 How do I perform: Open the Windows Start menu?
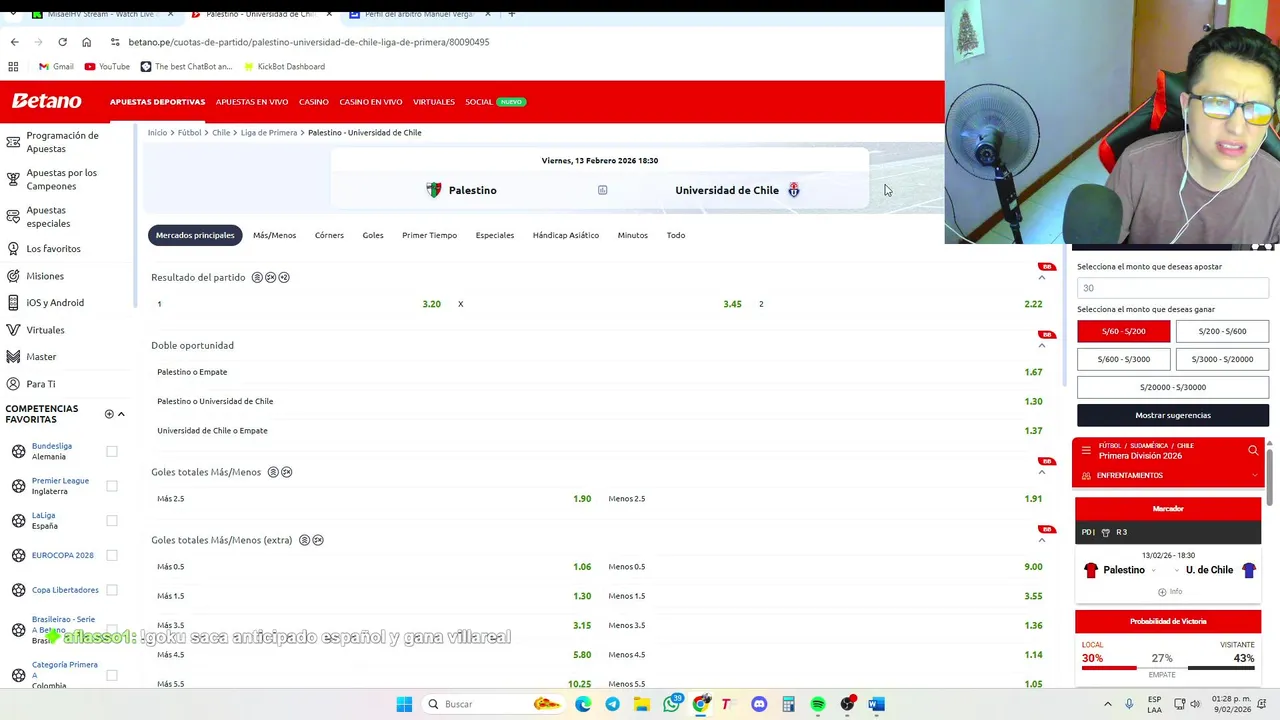click(x=404, y=704)
